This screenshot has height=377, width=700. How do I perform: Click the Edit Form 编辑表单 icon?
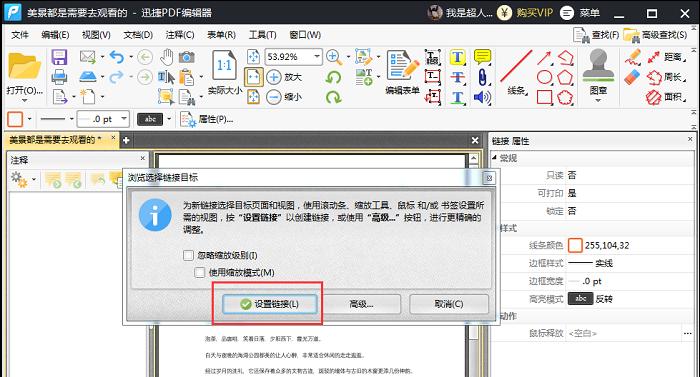coord(403,65)
